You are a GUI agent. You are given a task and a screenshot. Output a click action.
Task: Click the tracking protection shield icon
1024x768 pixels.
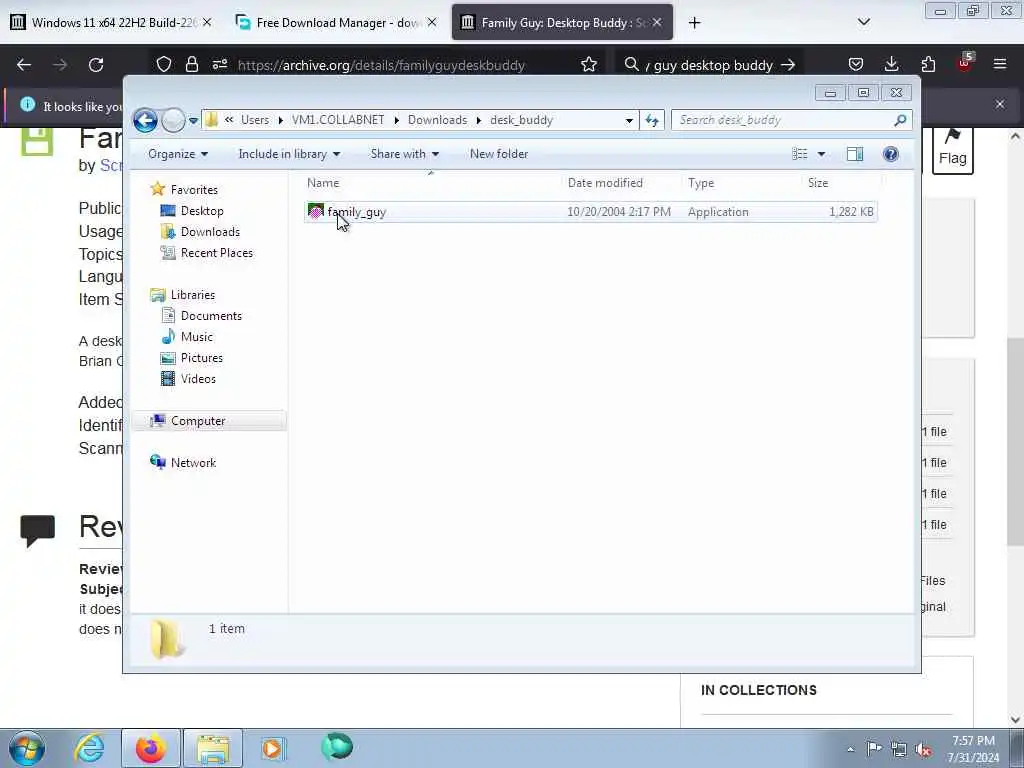click(x=164, y=65)
